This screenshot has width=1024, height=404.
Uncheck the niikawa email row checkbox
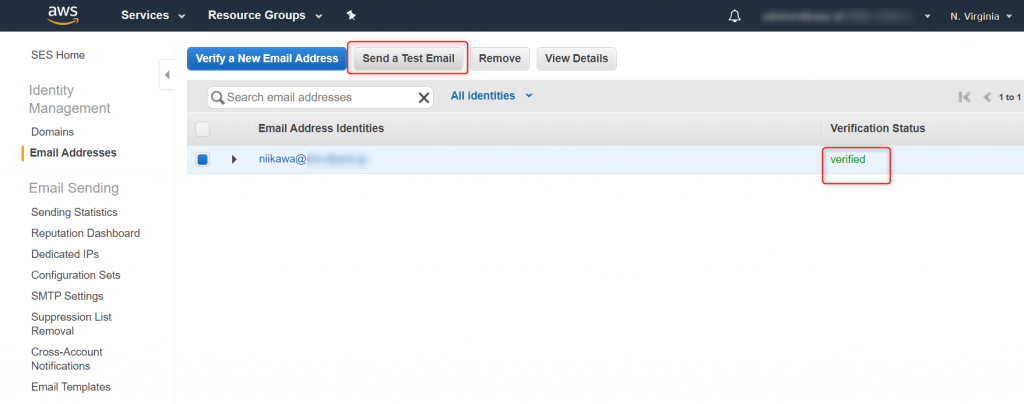point(202,159)
